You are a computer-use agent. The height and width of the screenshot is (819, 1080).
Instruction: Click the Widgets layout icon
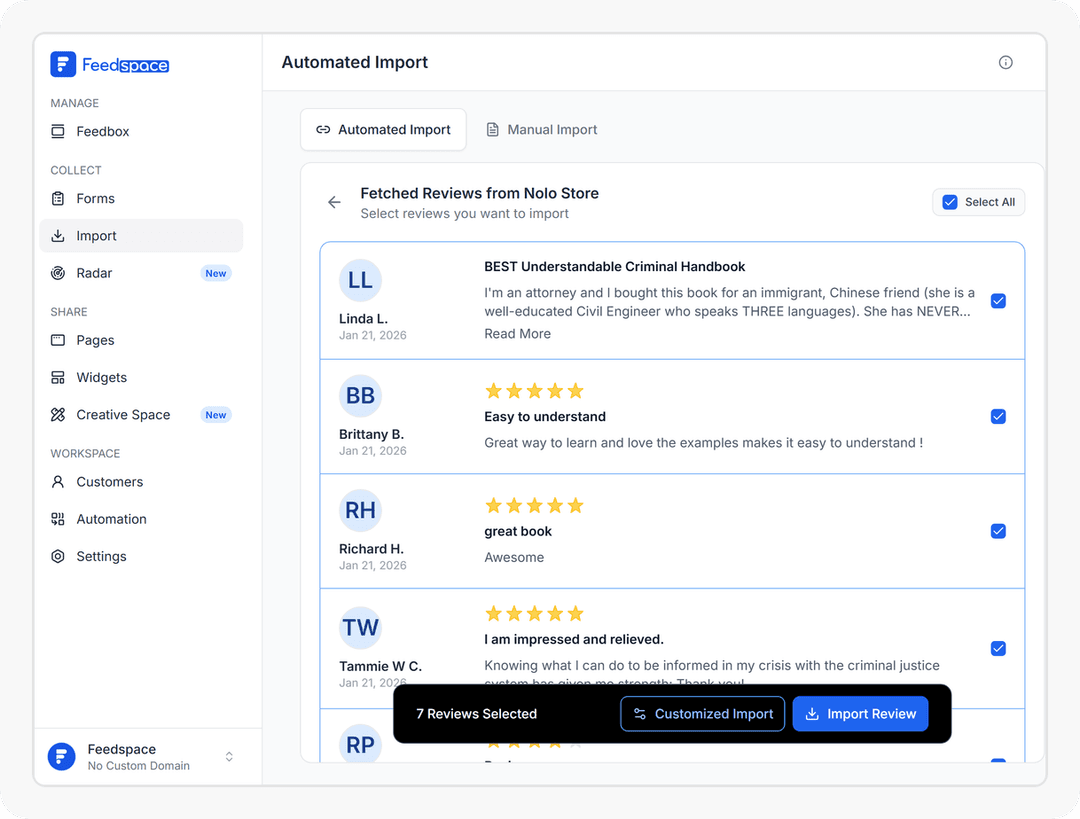pyautogui.click(x=58, y=377)
